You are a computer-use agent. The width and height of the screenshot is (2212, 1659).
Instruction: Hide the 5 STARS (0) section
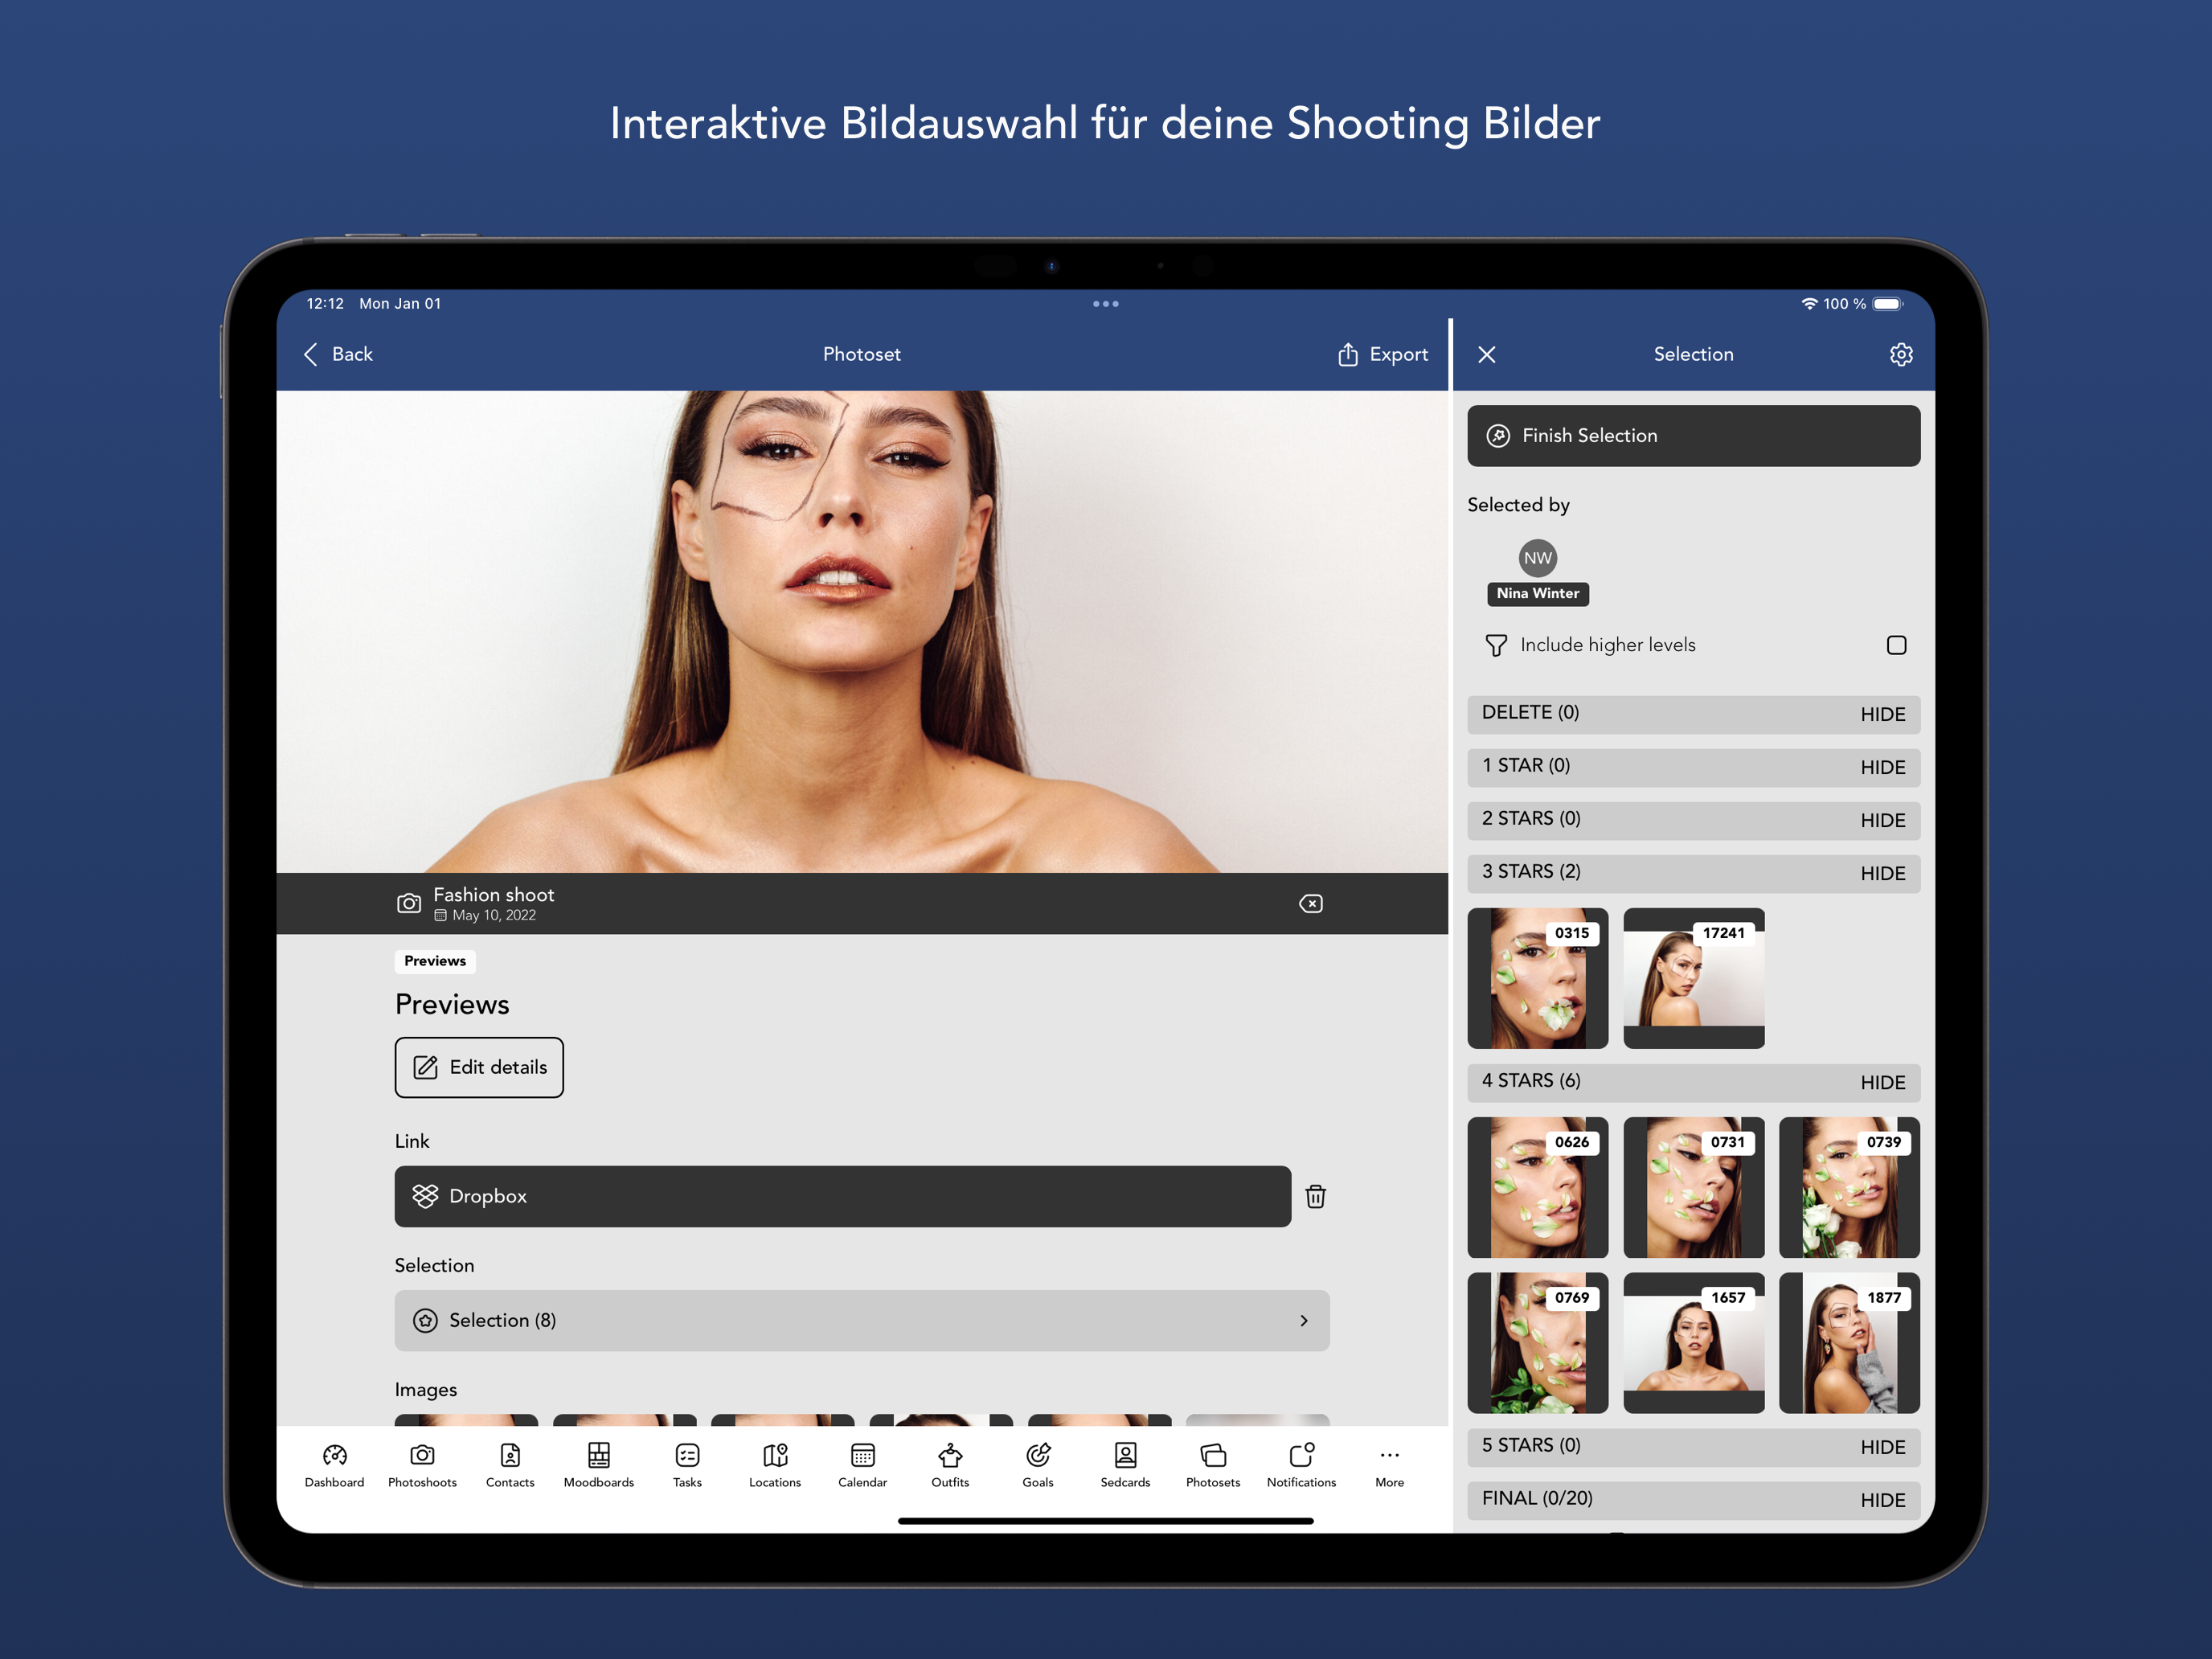point(1882,1447)
